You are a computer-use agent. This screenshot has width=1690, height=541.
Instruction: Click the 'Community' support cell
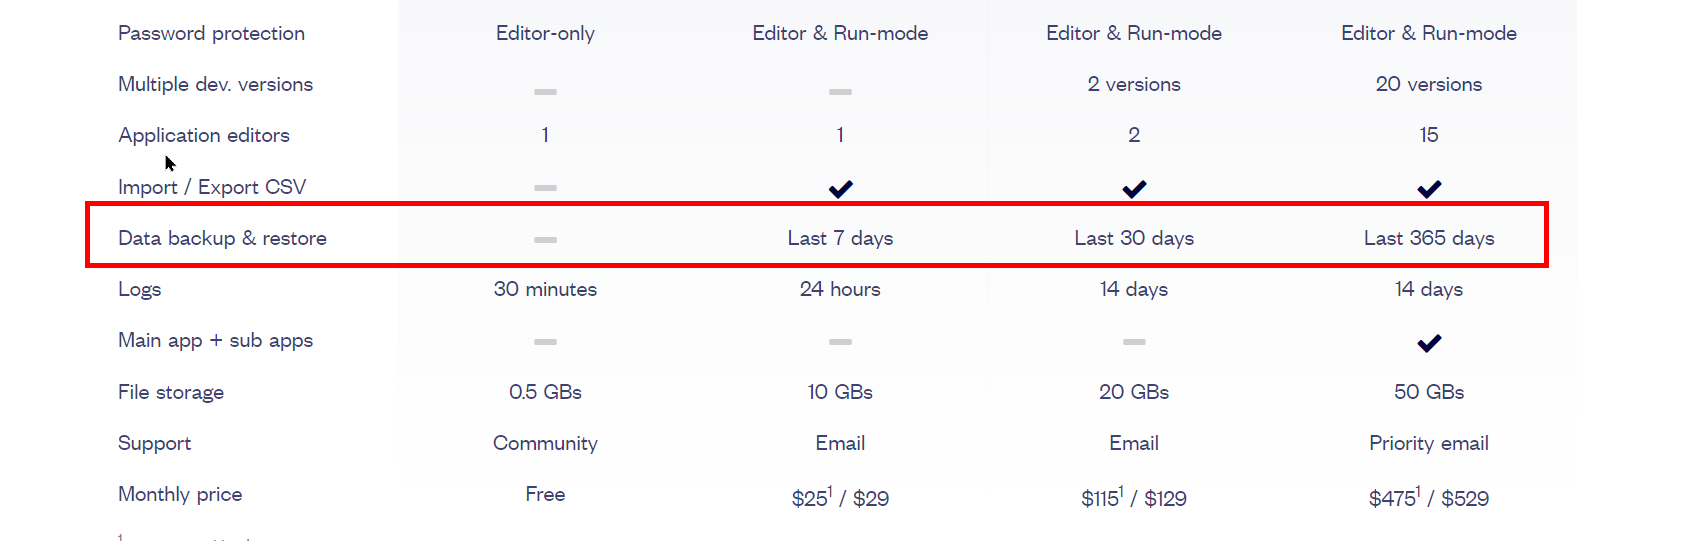pos(545,443)
